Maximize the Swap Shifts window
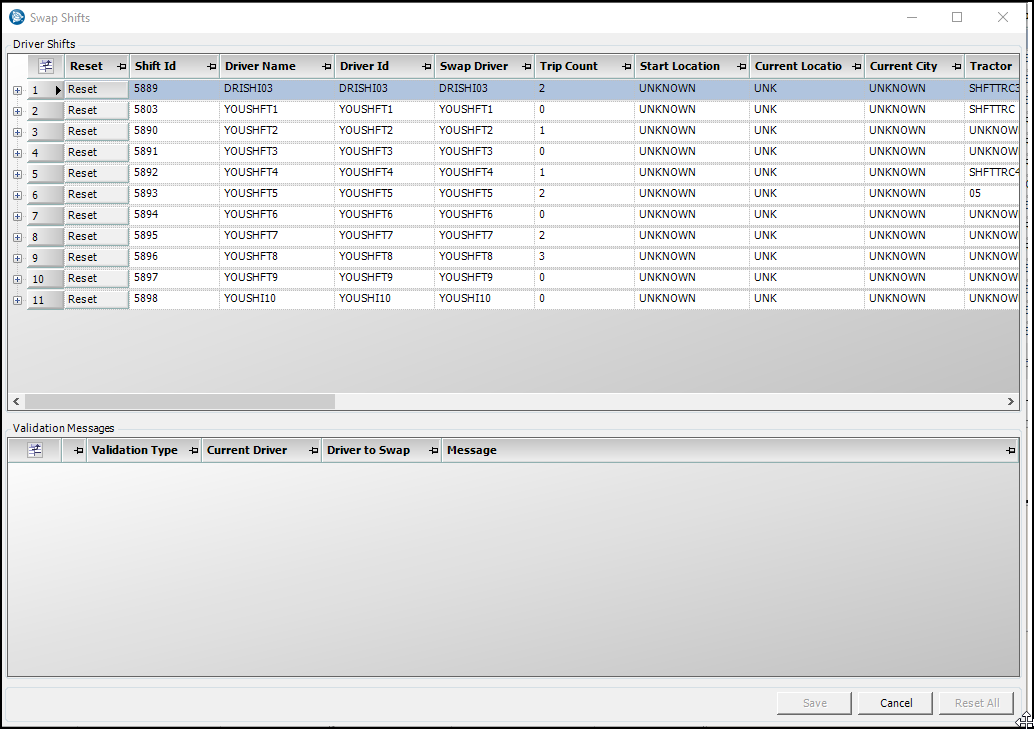 (957, 17)
